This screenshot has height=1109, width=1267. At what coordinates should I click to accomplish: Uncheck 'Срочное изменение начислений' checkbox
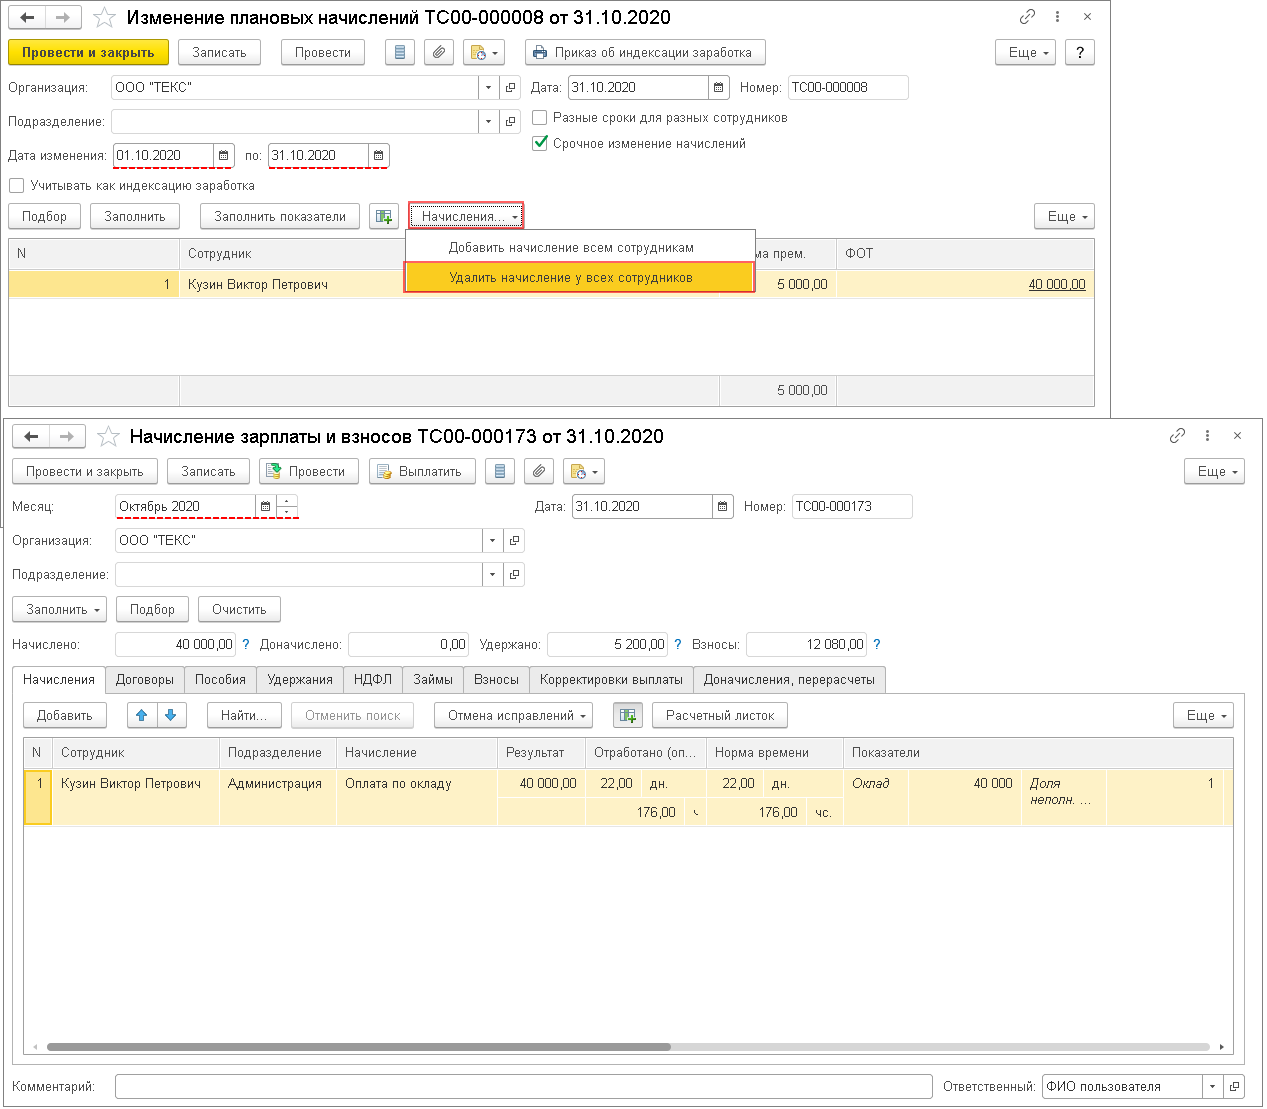pos(540,144)
